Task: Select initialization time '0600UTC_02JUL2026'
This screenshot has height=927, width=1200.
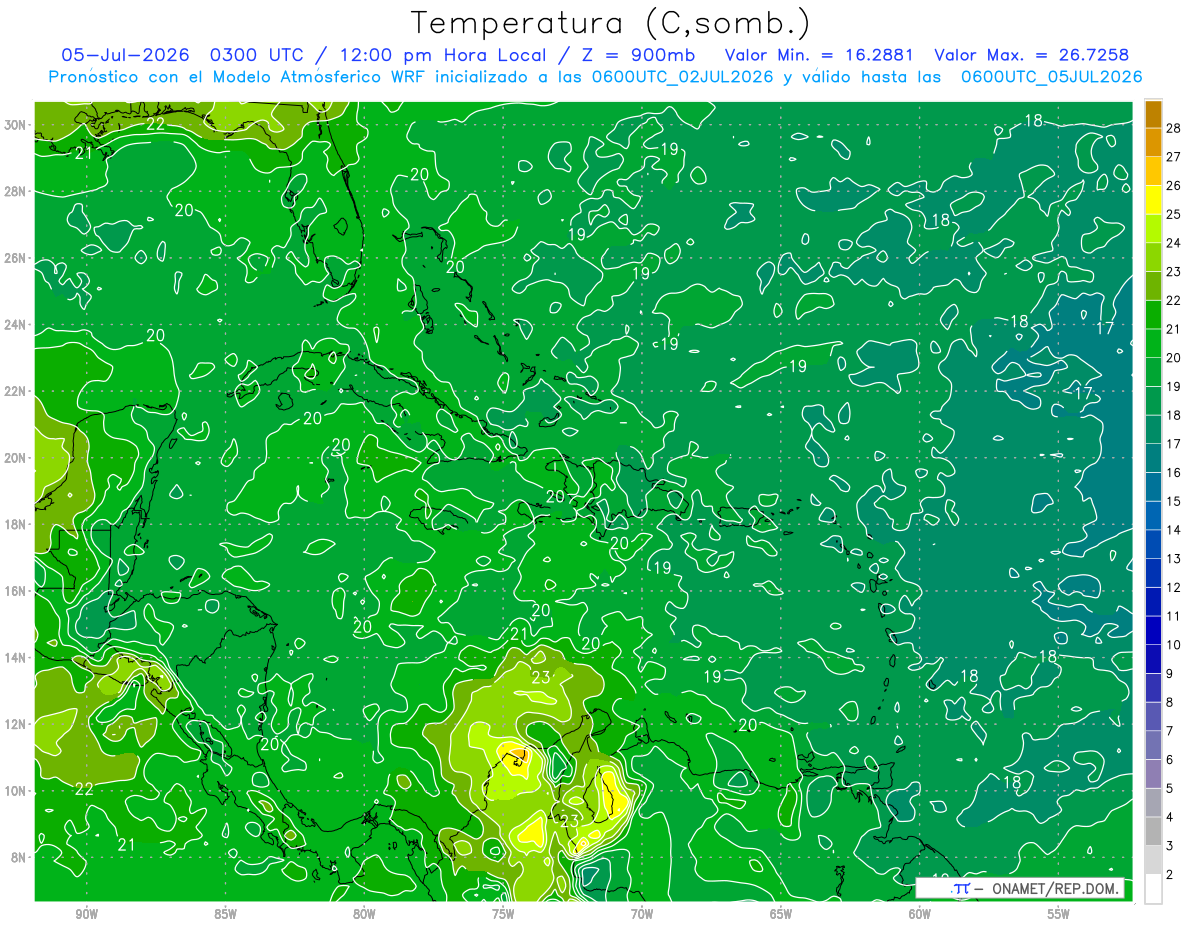Action: (x=682, y=77)
